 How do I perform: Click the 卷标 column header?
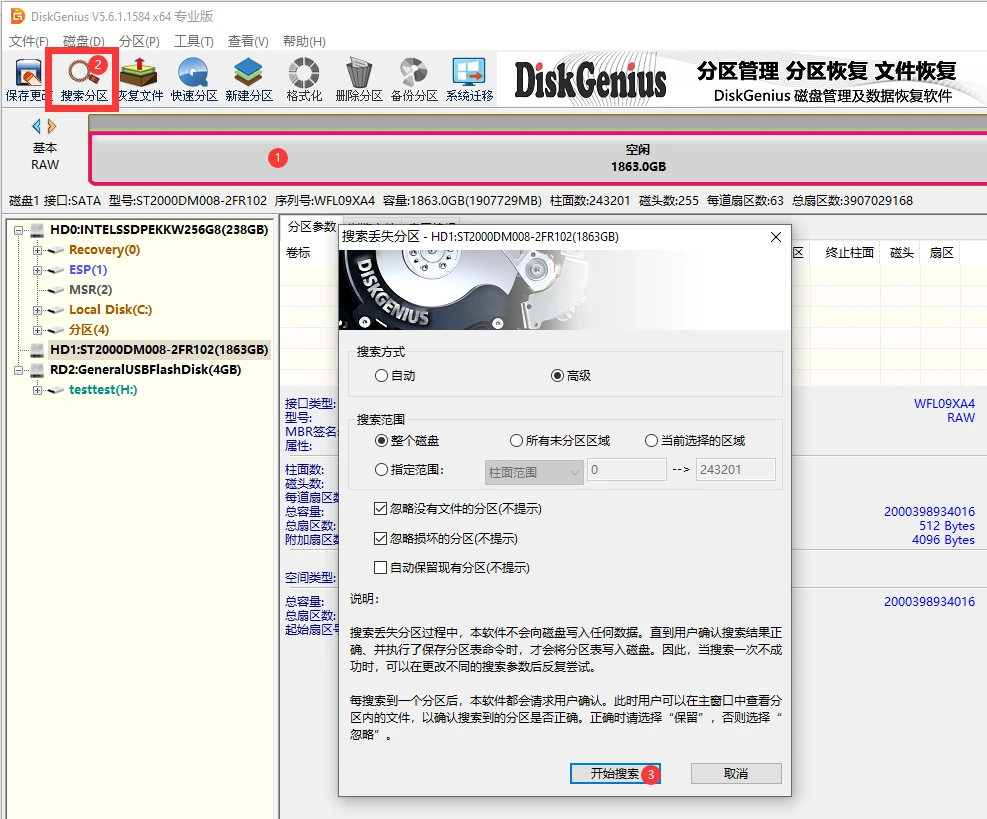298,252
